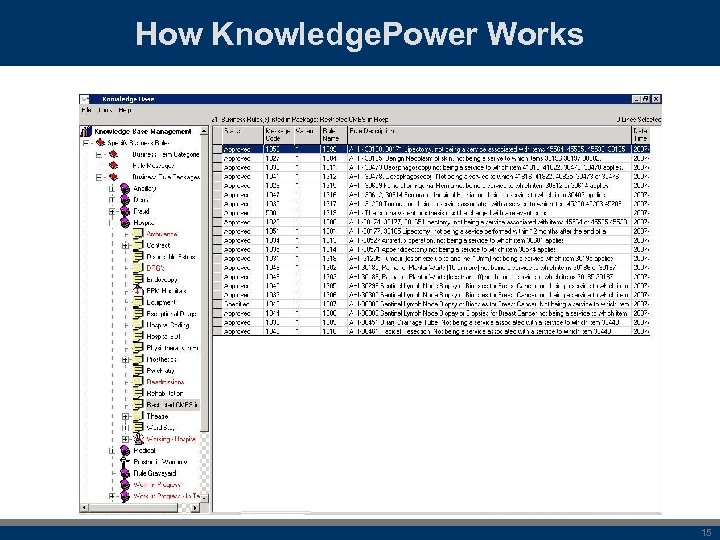Click the DRG's folder icon
The height and width of the screenshot is (540, 720).
click(138, 268)
